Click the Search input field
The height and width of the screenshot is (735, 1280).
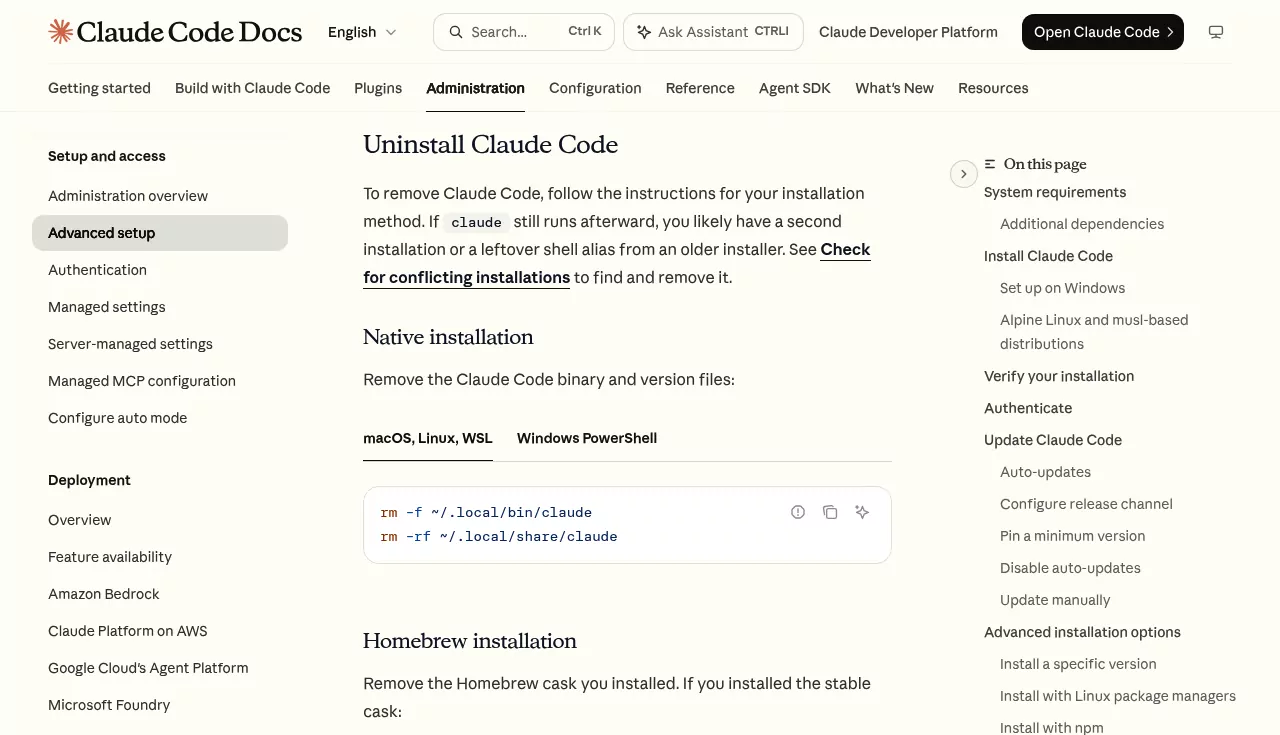pos(524,32)
